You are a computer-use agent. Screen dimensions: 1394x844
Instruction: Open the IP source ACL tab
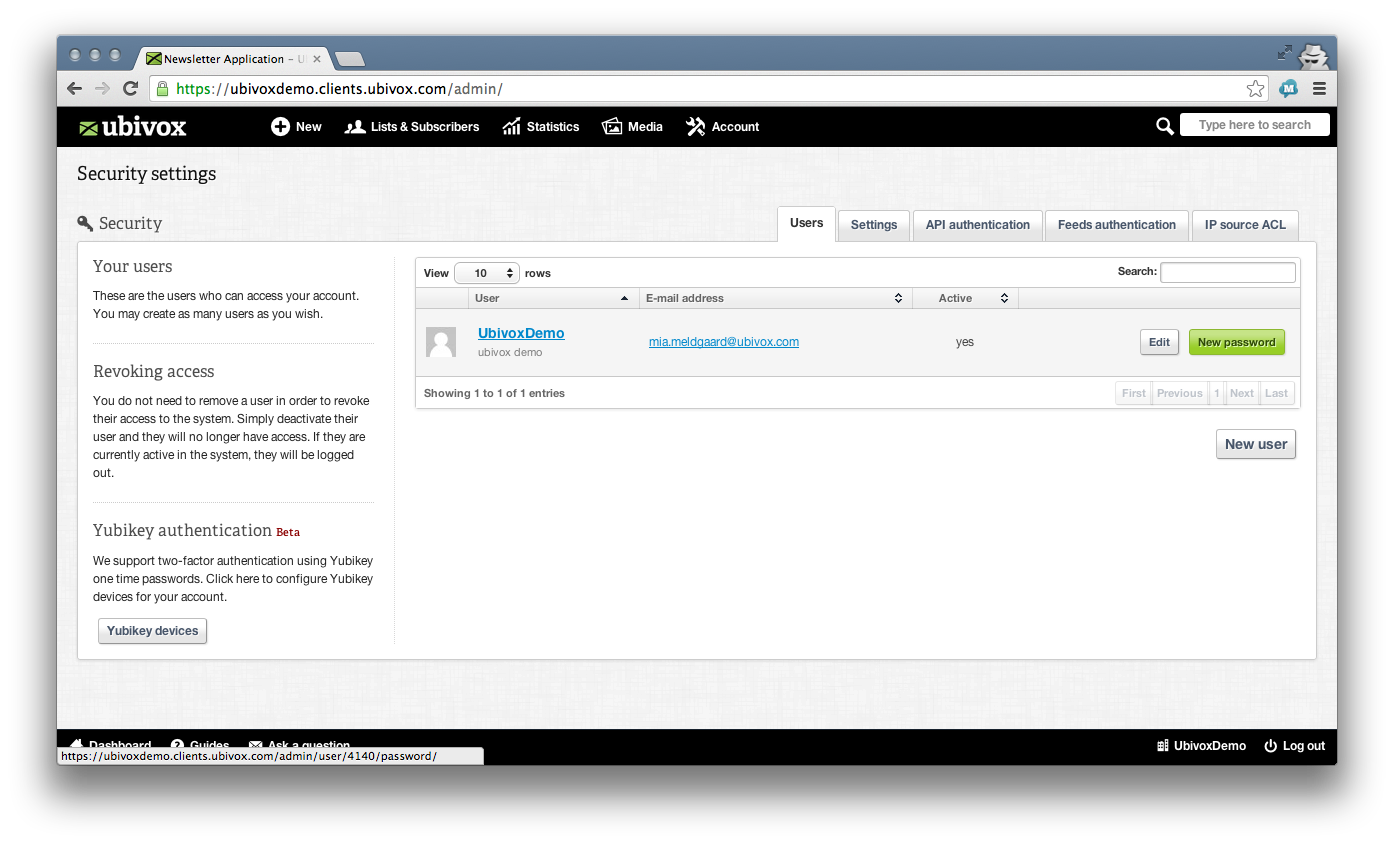tap(1245, 225)
